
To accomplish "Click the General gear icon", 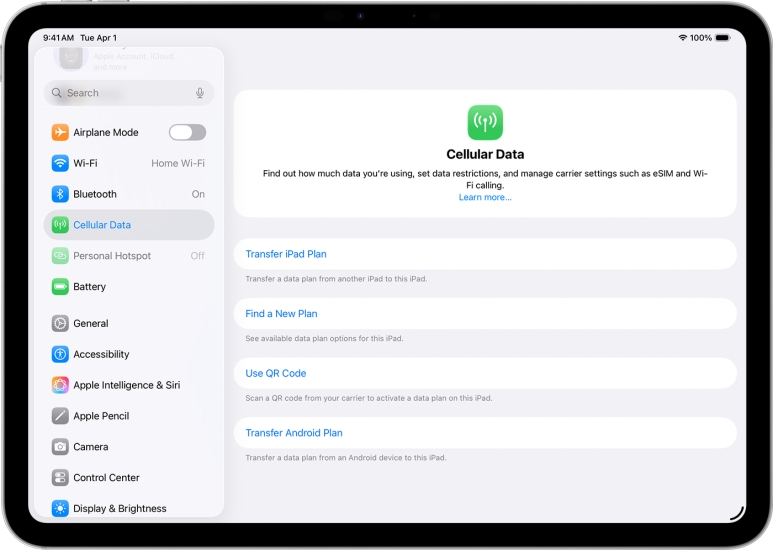I will click(60, 323).
